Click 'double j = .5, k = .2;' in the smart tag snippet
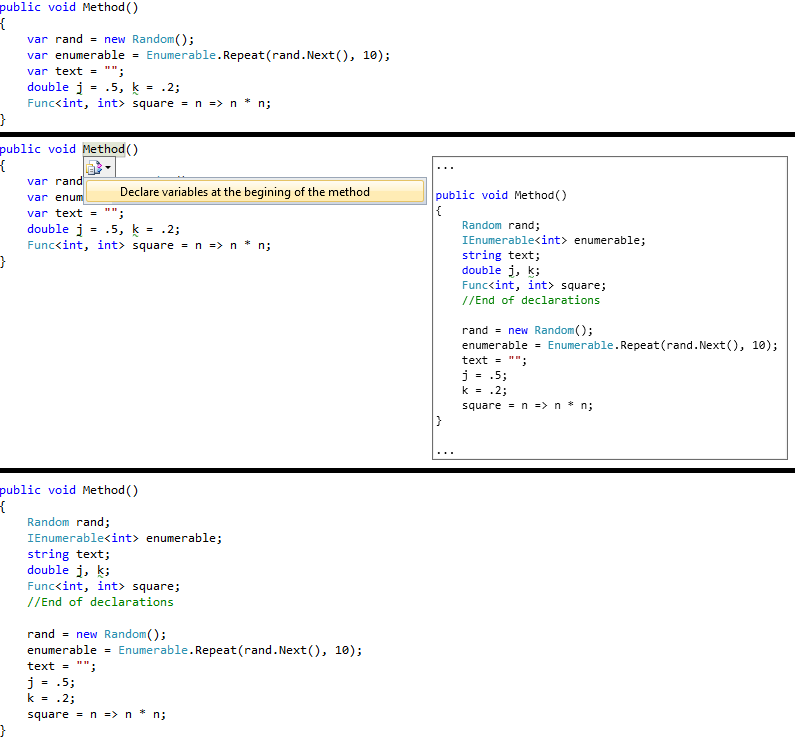The height and width of the screenshot is (744, 795). (x=103, y=229)
